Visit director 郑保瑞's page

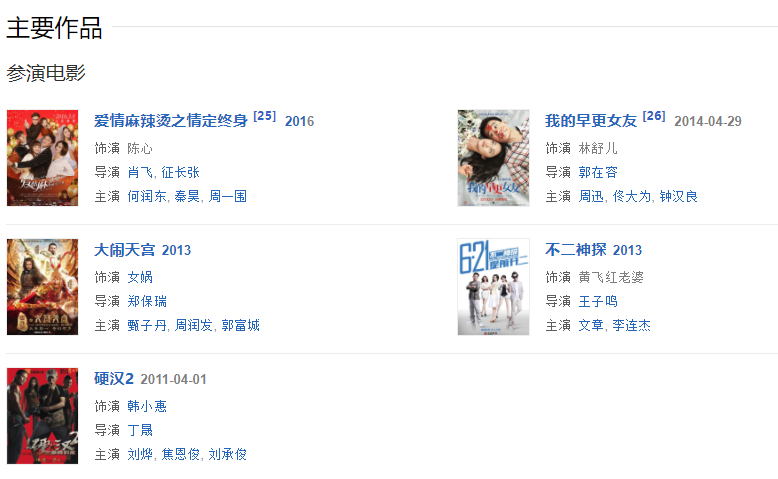147,301
